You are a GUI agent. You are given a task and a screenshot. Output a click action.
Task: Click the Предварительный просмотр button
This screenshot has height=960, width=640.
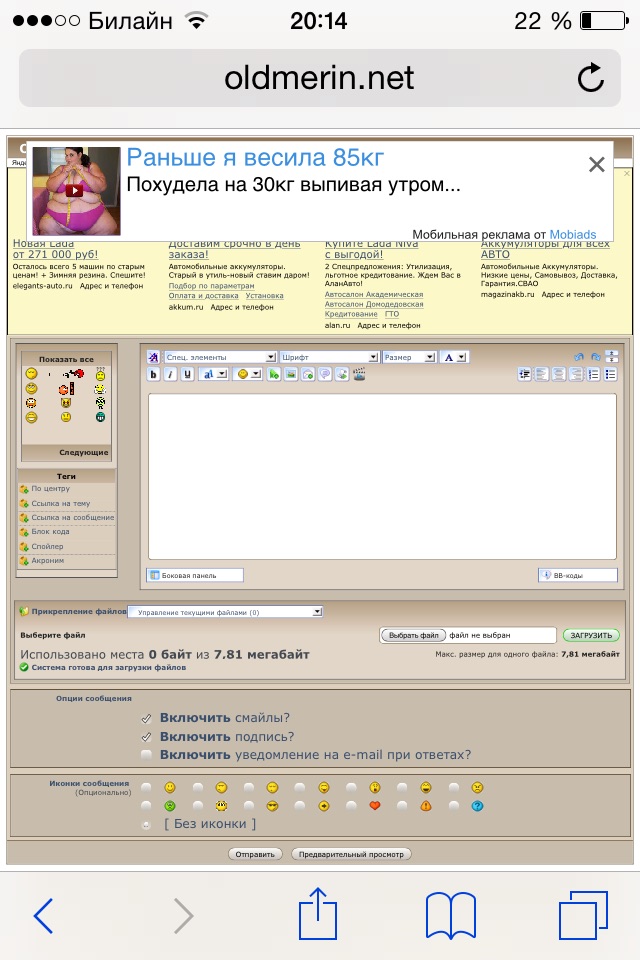[351, 854]
